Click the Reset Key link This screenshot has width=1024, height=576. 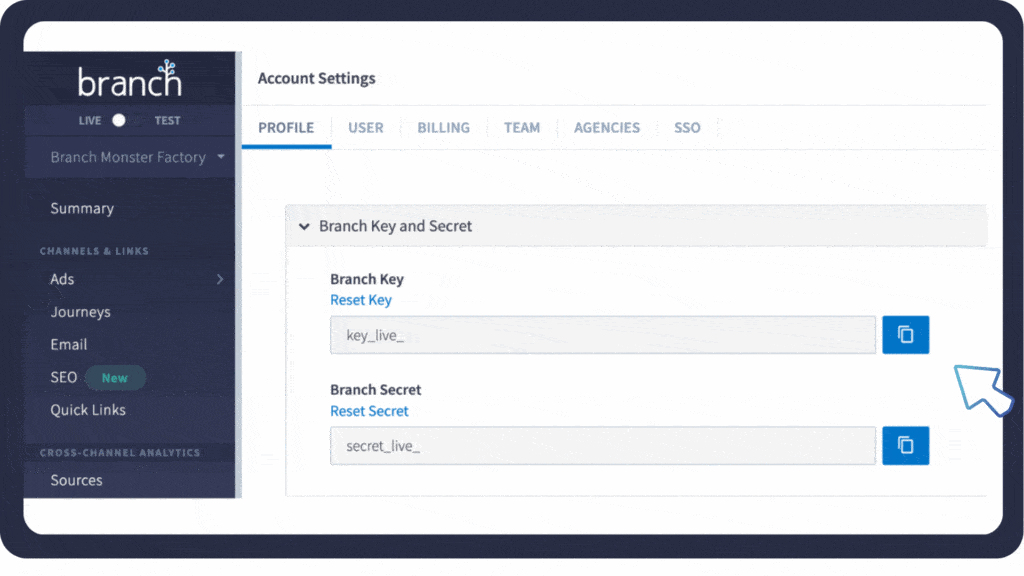tap(361, 300)
